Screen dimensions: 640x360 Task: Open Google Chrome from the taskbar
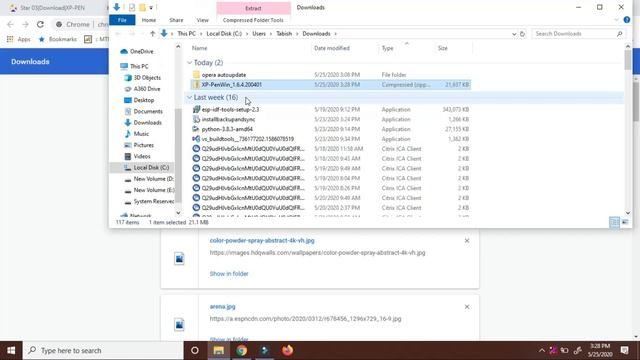coord(241,350)
